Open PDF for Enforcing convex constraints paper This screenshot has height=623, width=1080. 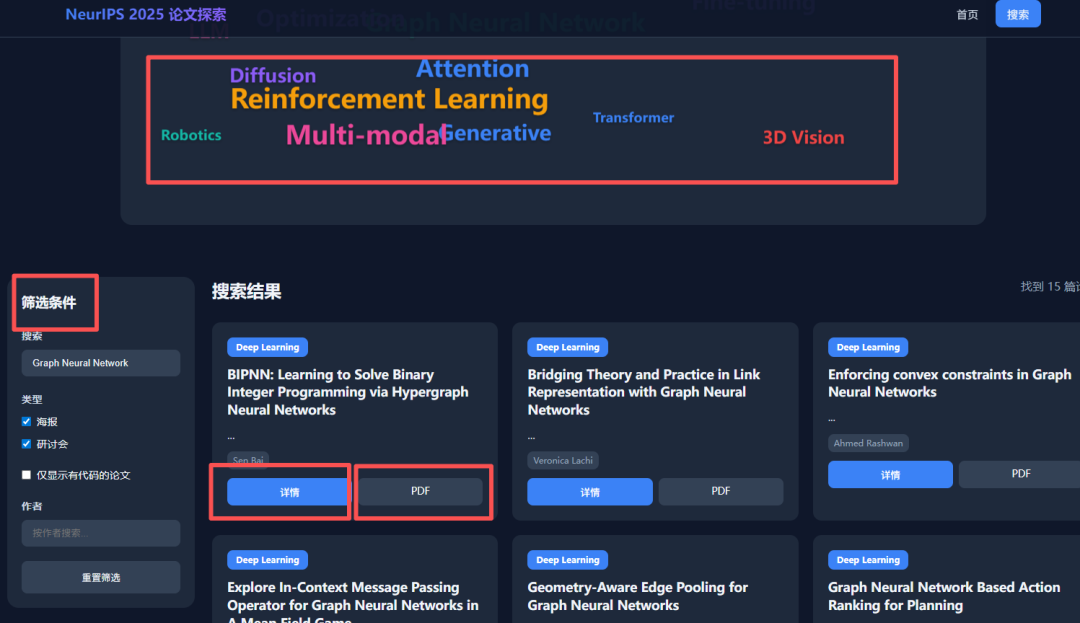[x=1020, y=474]
